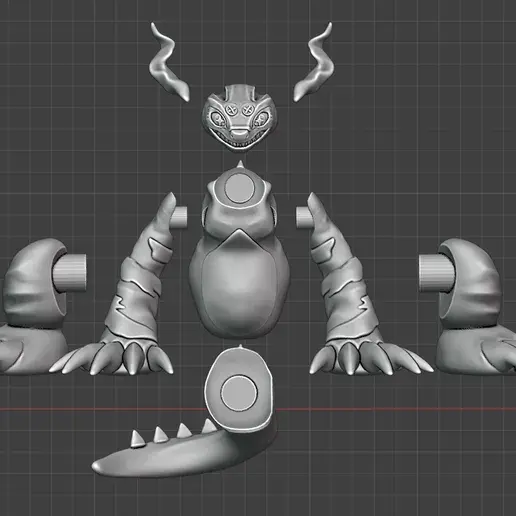Click the cylindrical peg on left arm
This screenshot has height=516, width=516.
pos(180,217)
